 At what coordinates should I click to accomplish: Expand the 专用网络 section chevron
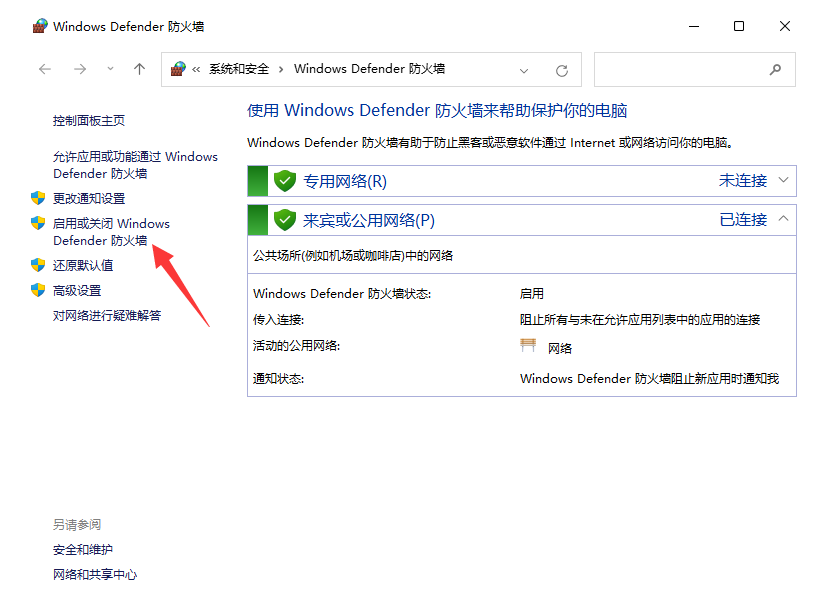click(x=784, y=181)
